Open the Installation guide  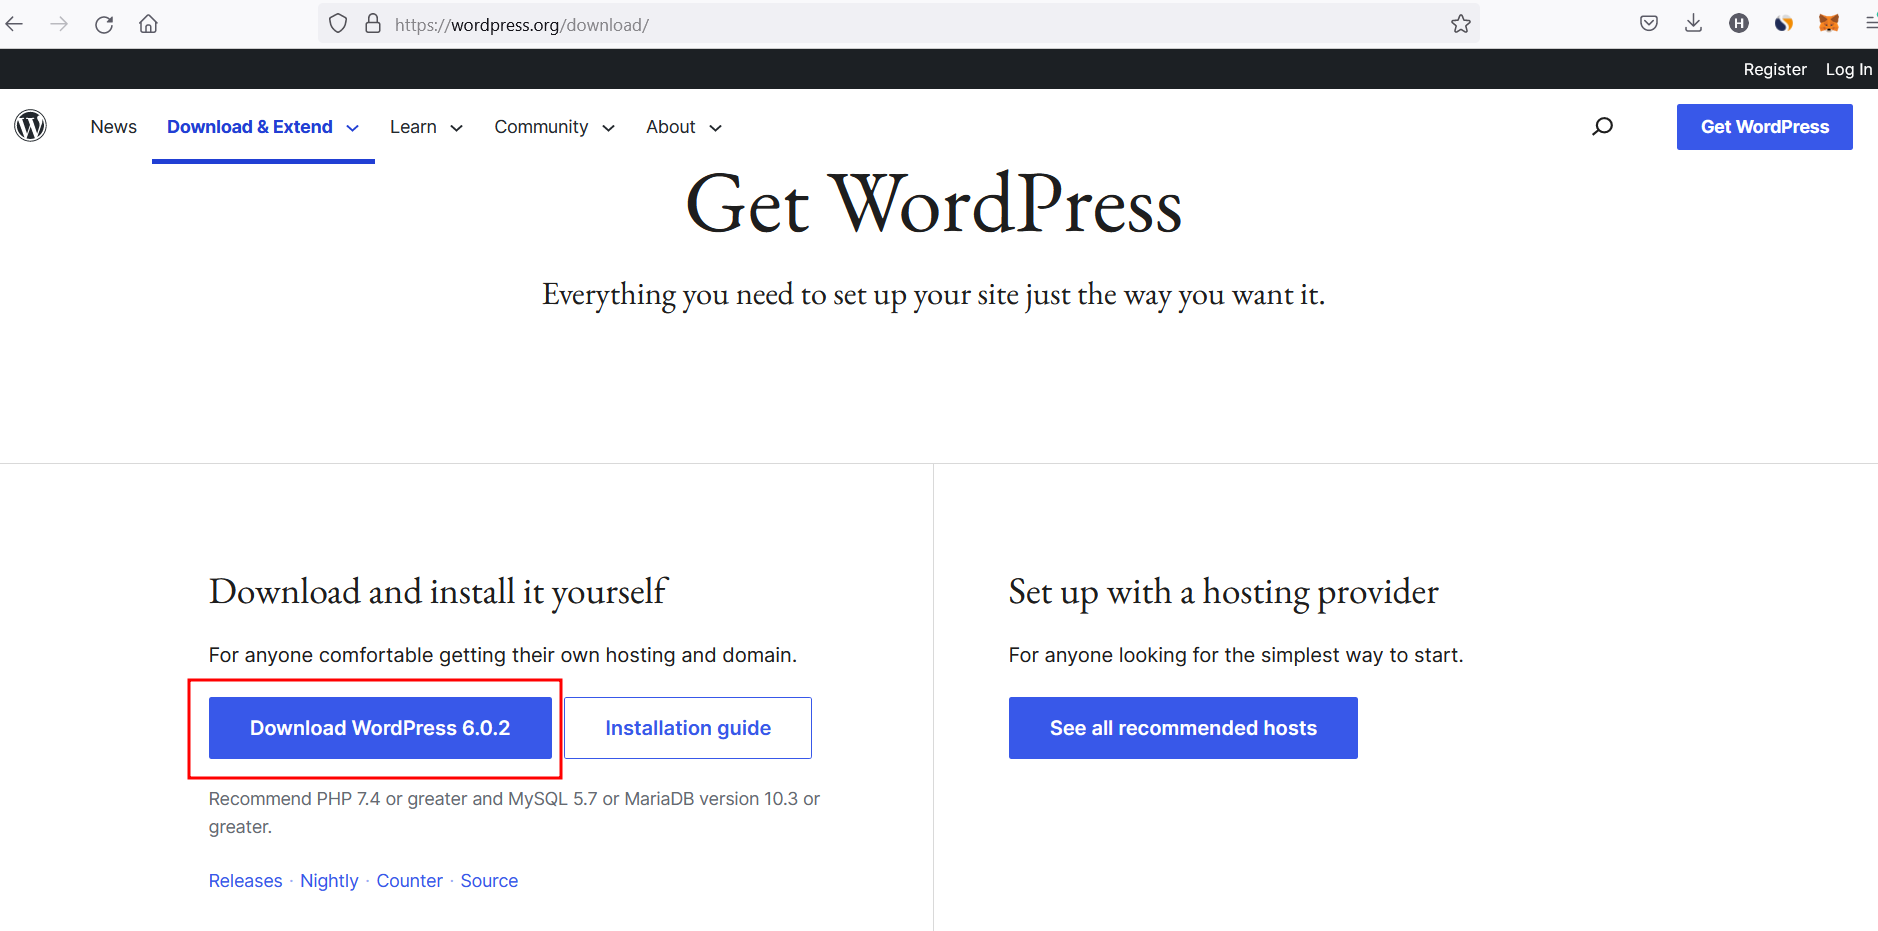688,728
